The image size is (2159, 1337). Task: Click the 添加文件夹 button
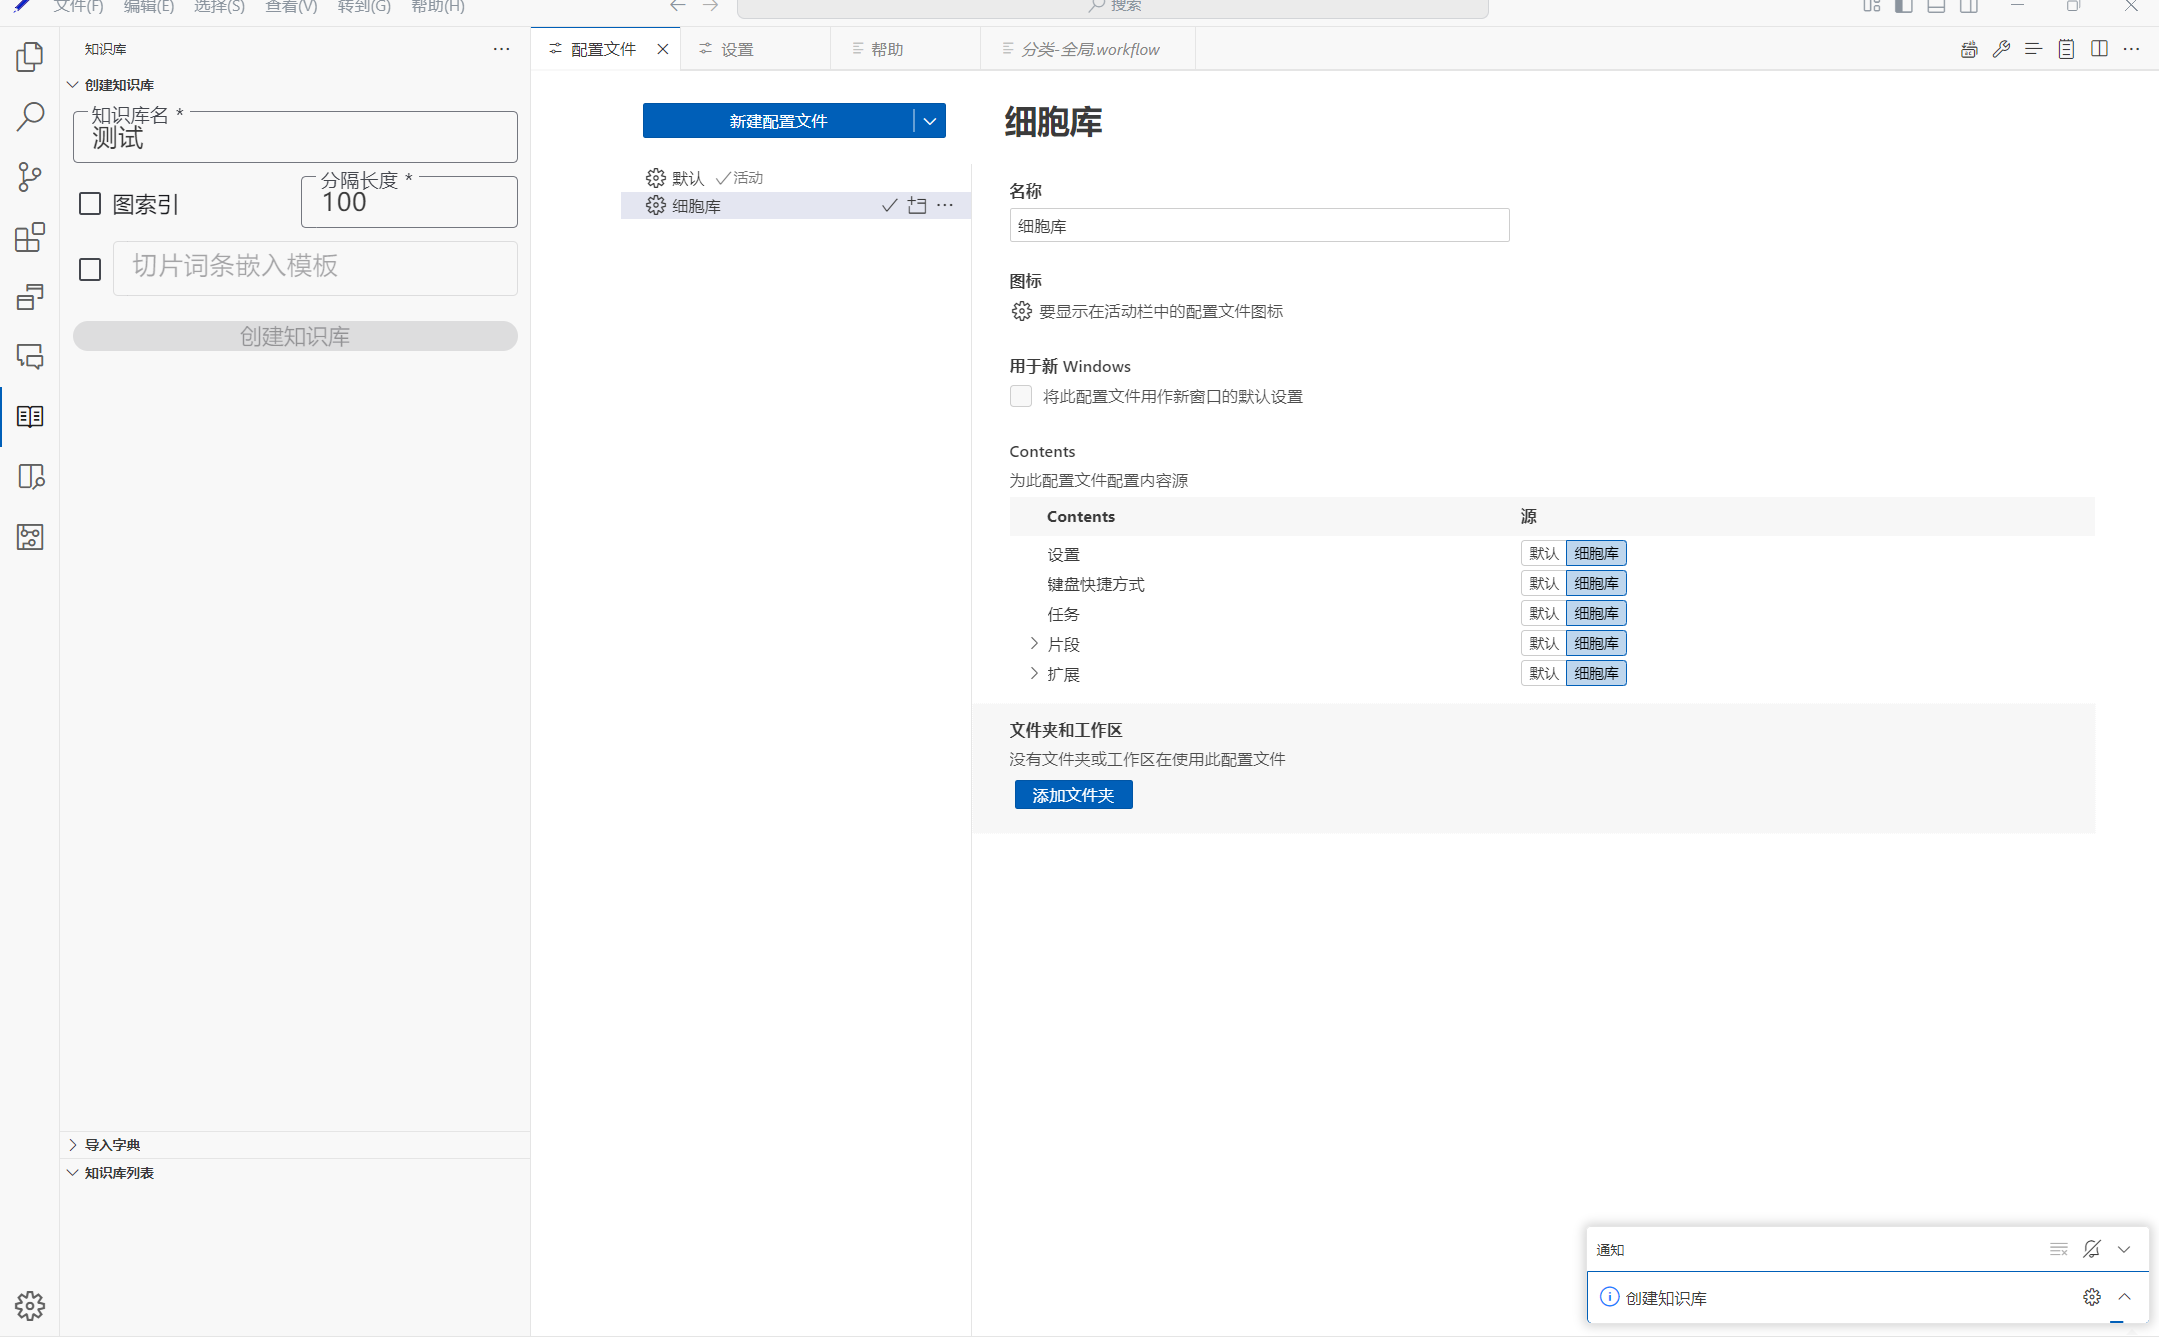(1073, 795)
